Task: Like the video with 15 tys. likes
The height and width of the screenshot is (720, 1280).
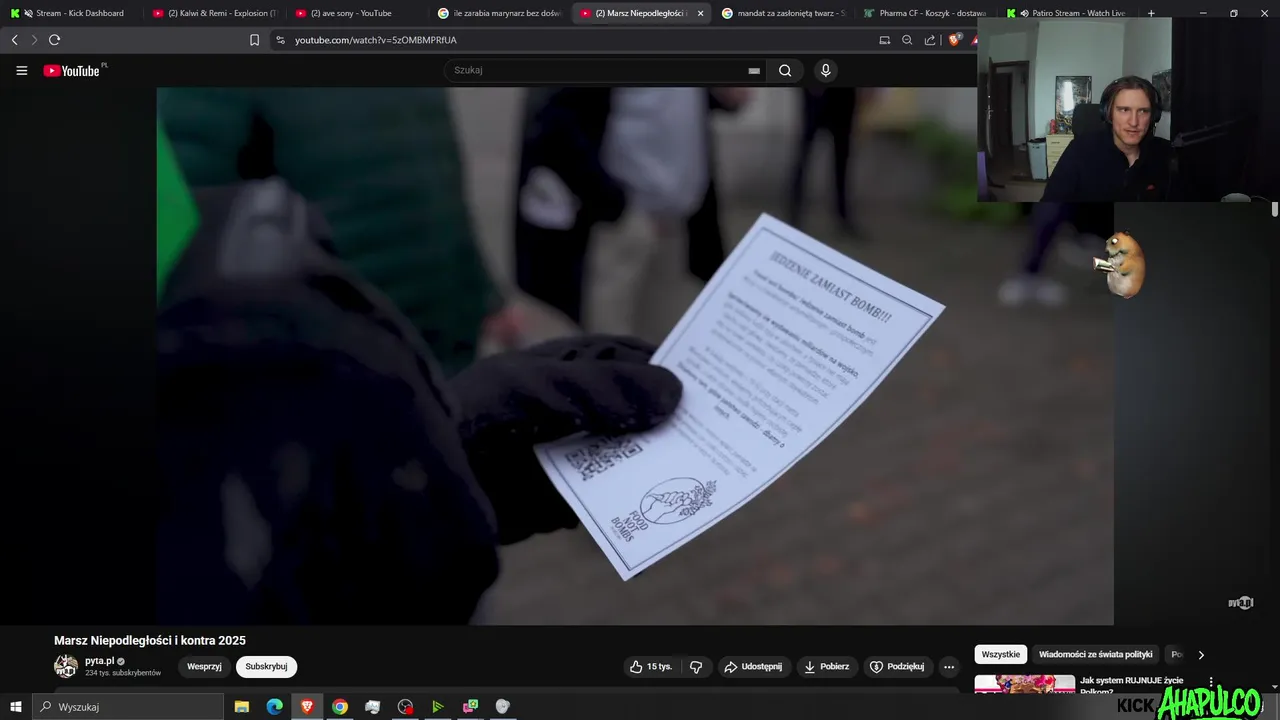Action: (651, 667)
